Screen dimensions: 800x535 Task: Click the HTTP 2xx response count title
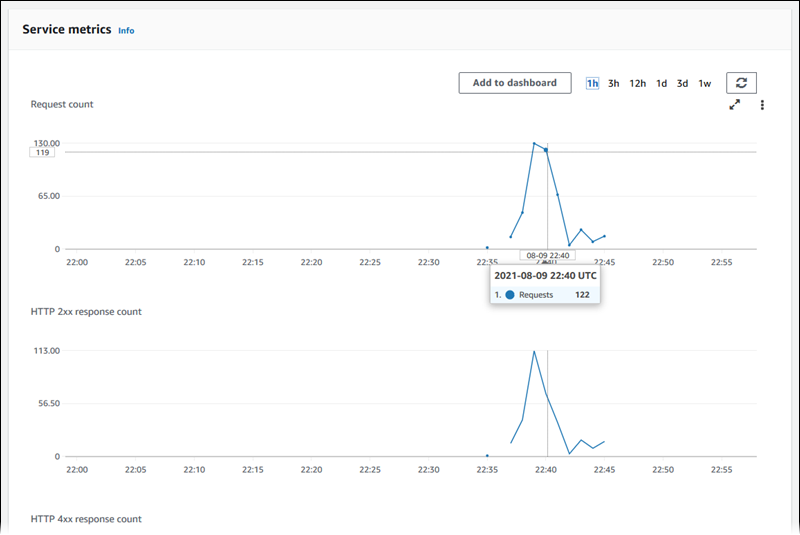tap(86, 312)
